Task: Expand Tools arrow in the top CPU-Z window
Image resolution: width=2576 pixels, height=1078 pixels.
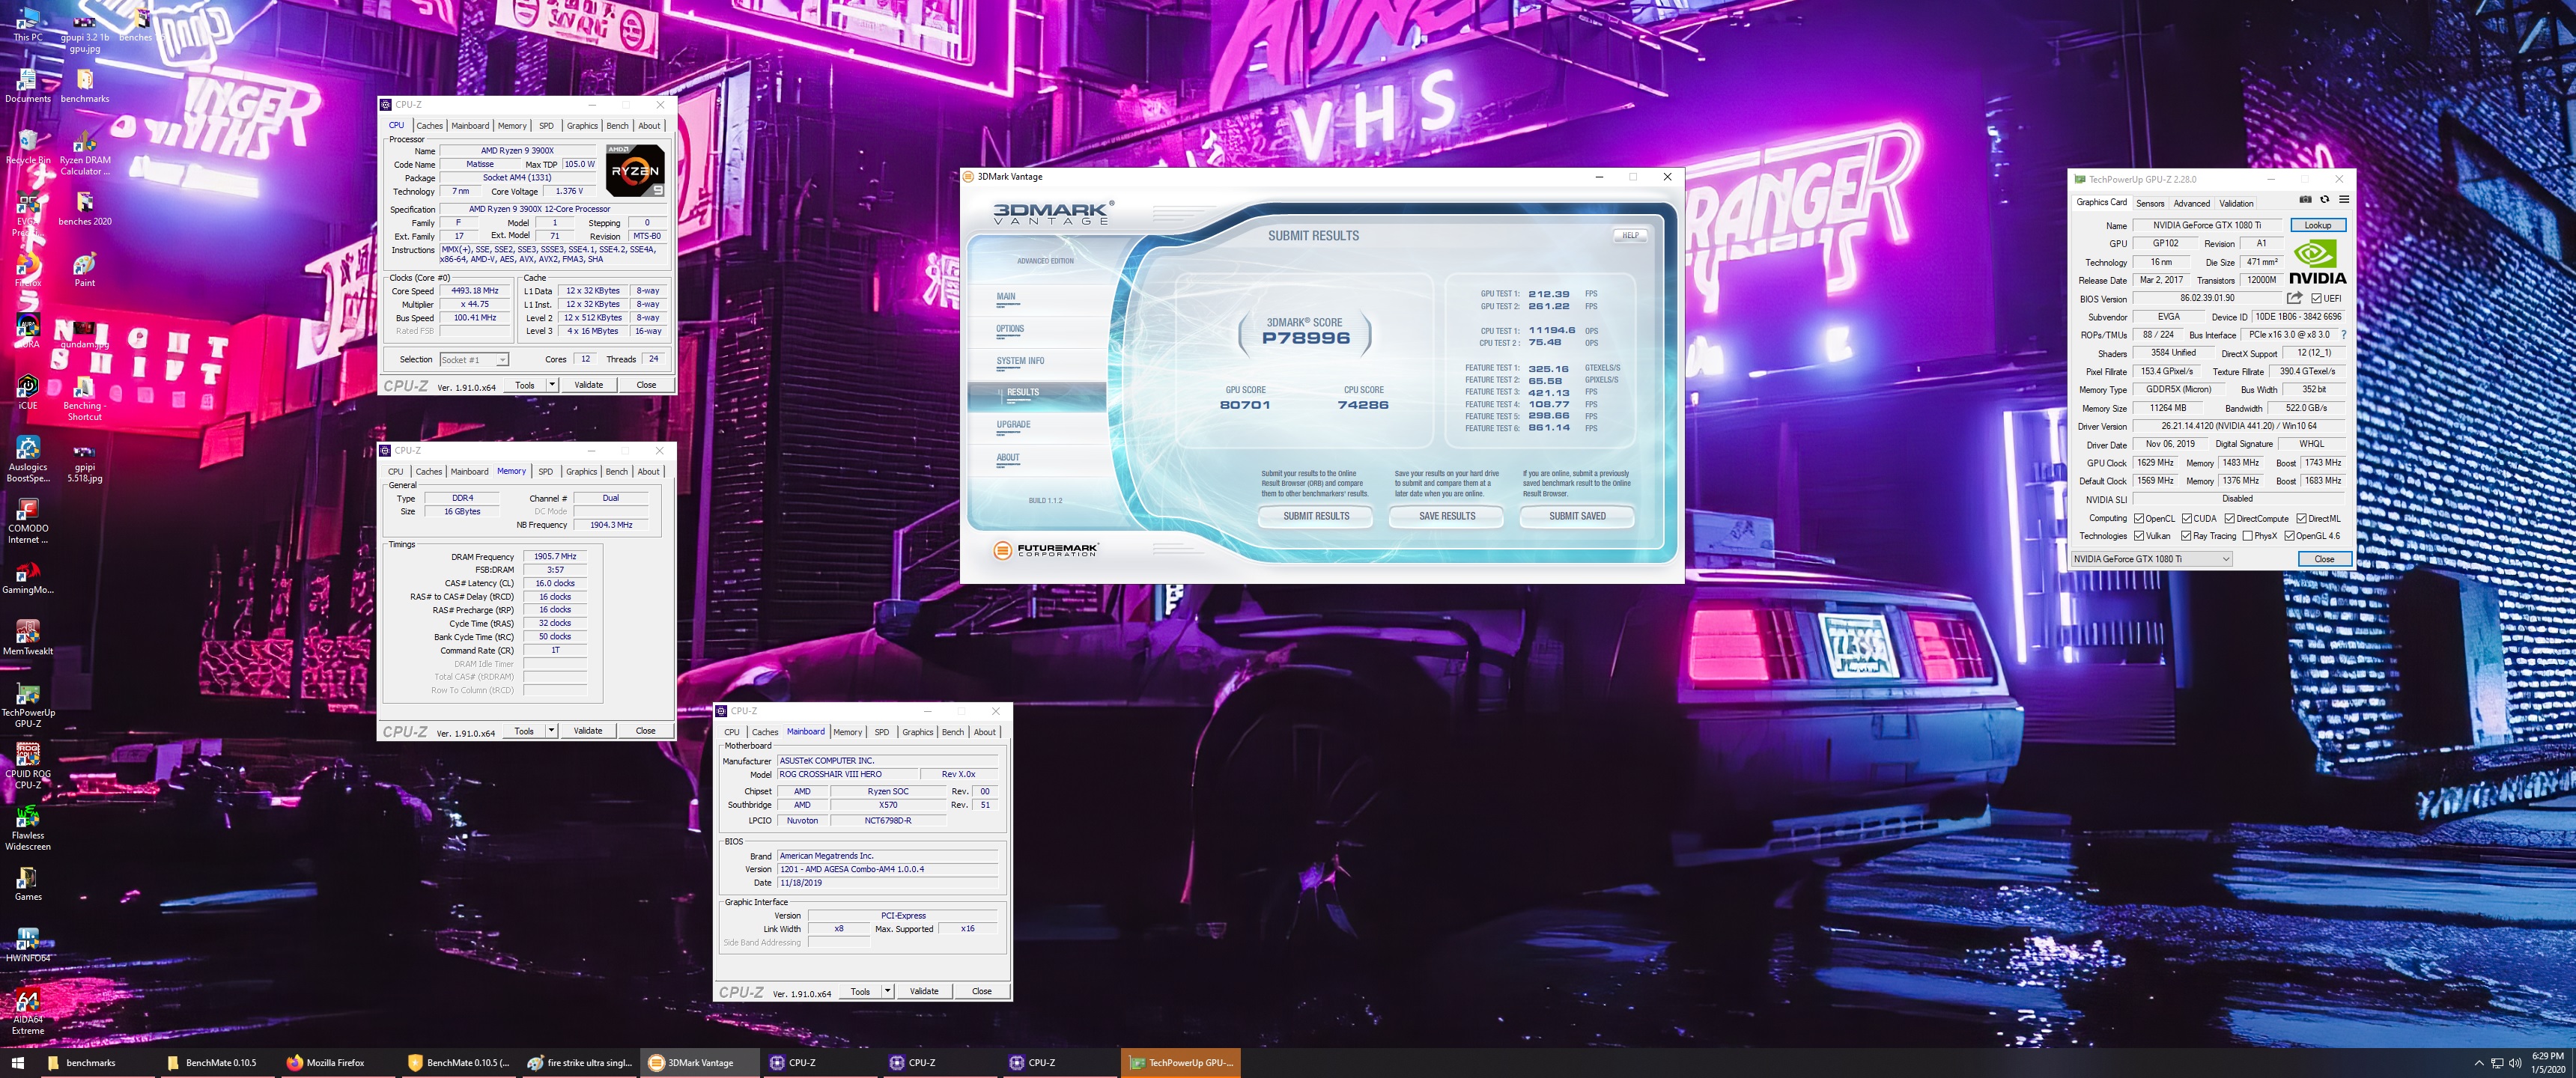Action: (x=552, y=385)
